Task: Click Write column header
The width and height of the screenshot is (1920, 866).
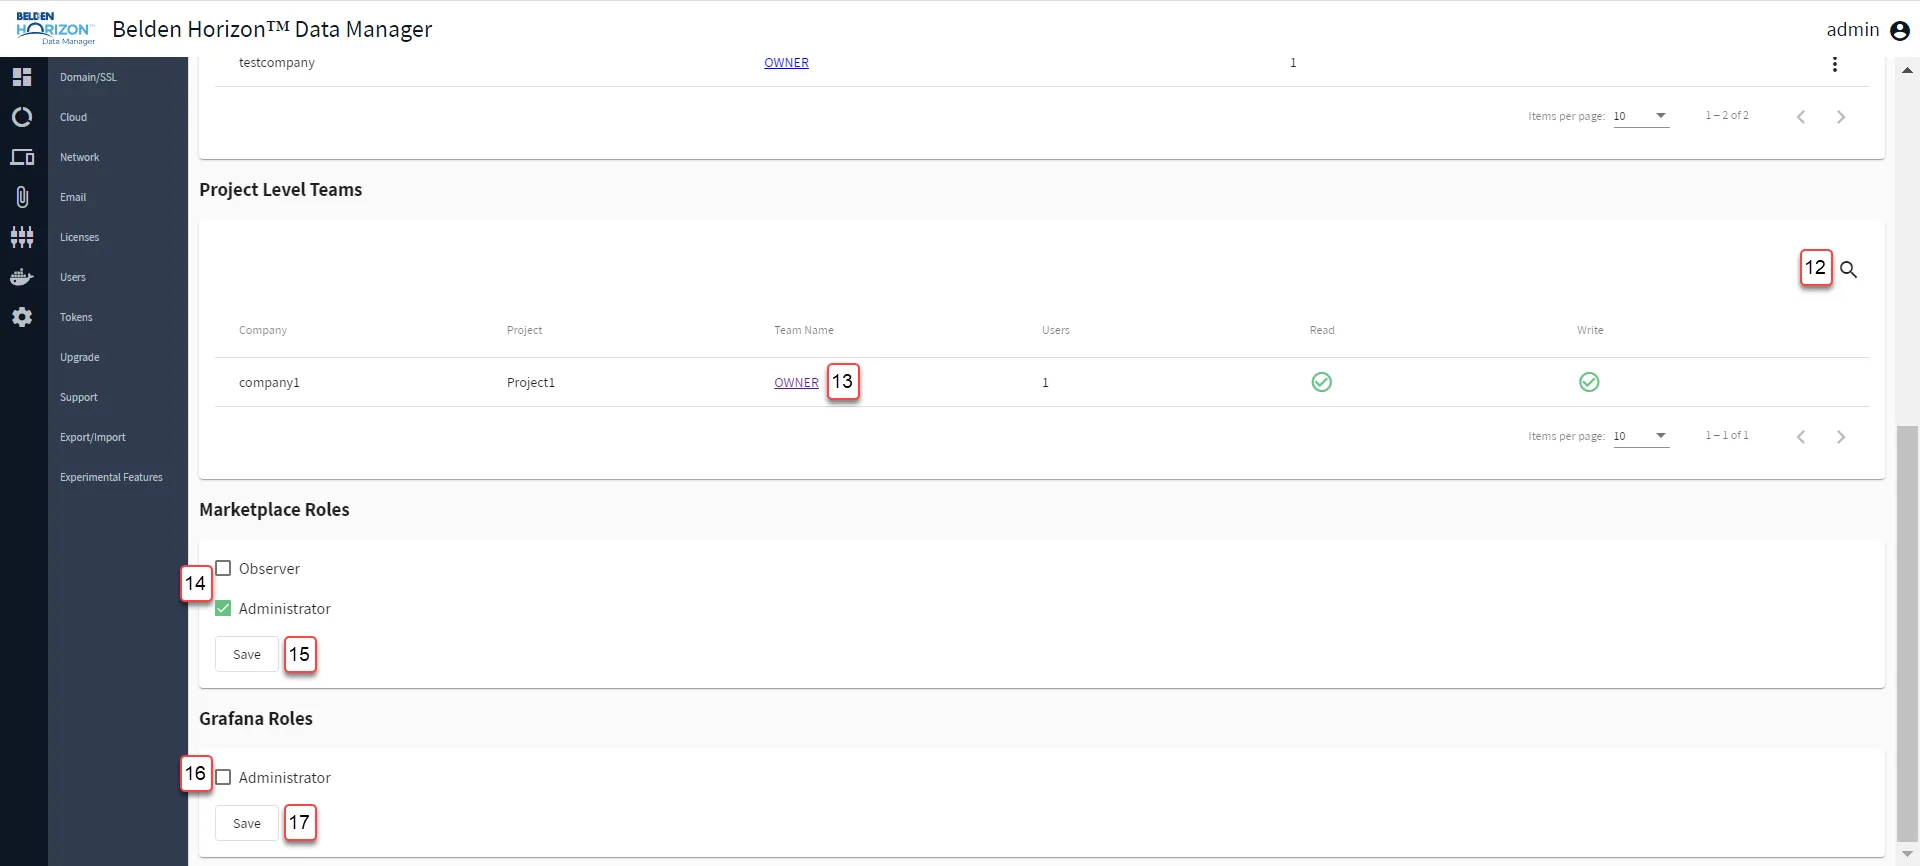Action: (1590, 330)
